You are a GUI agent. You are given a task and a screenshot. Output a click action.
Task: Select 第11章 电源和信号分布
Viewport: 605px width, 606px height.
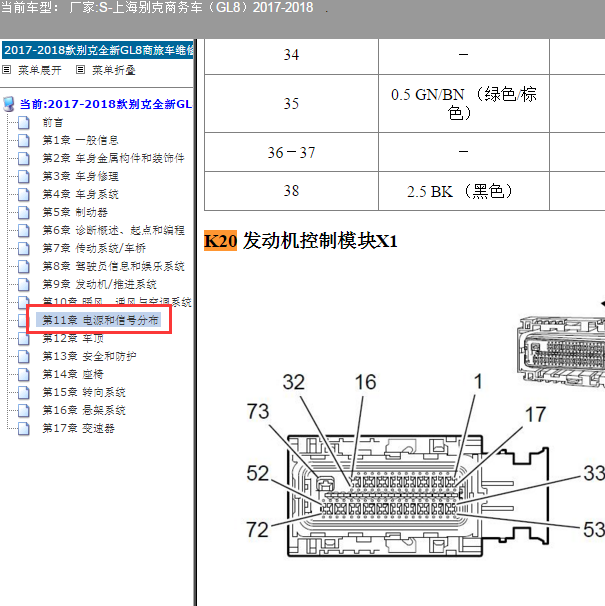tap(100, 320)
